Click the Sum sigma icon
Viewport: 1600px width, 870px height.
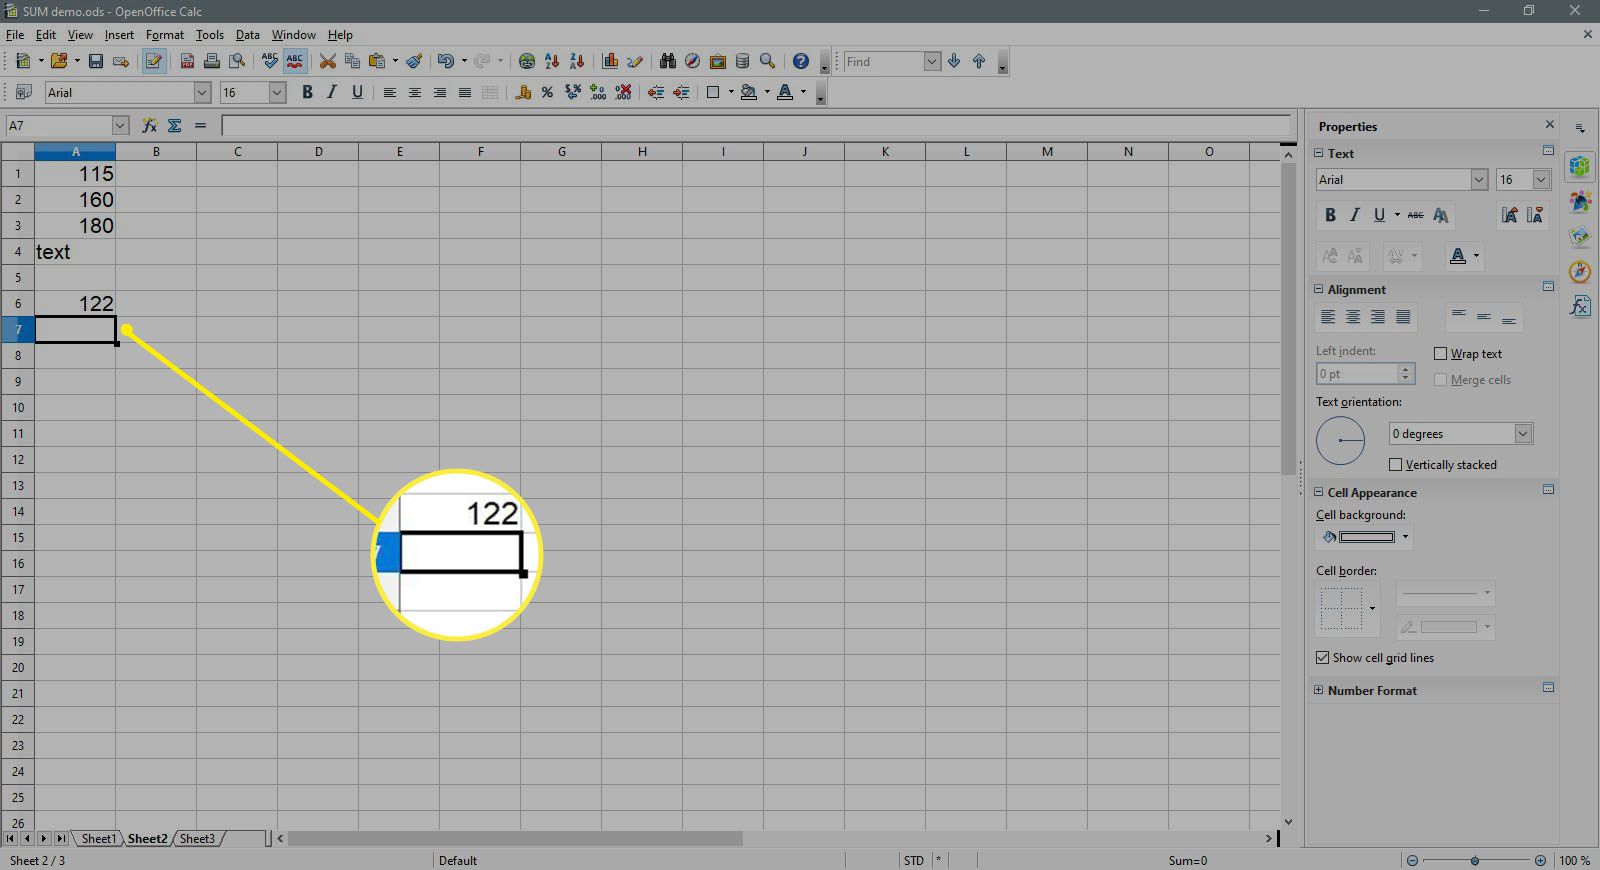pos(175,125)
